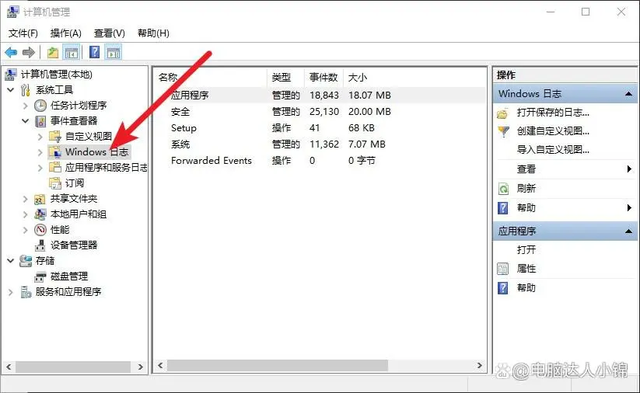Viewport: 640px width, 393px height.
Task: Click the center pane horizontal scrollbar thumb
Action: click(x=278, y=365)
